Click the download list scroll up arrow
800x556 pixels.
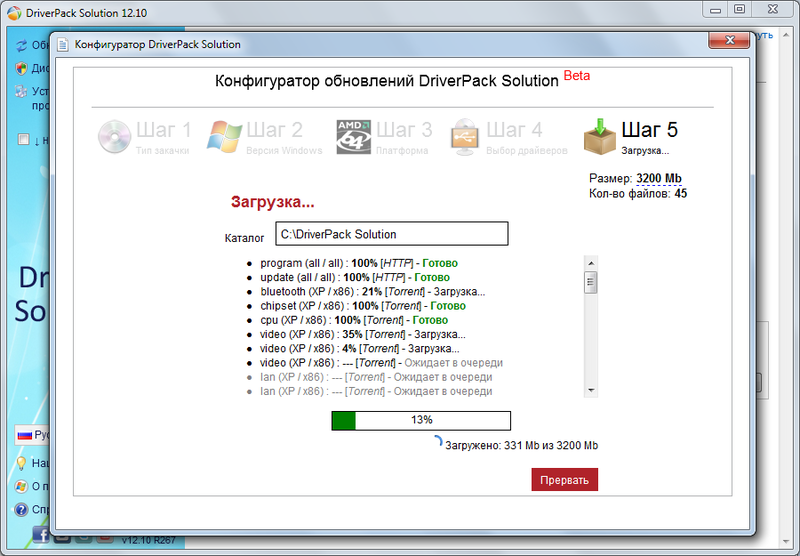pos(591,263)
